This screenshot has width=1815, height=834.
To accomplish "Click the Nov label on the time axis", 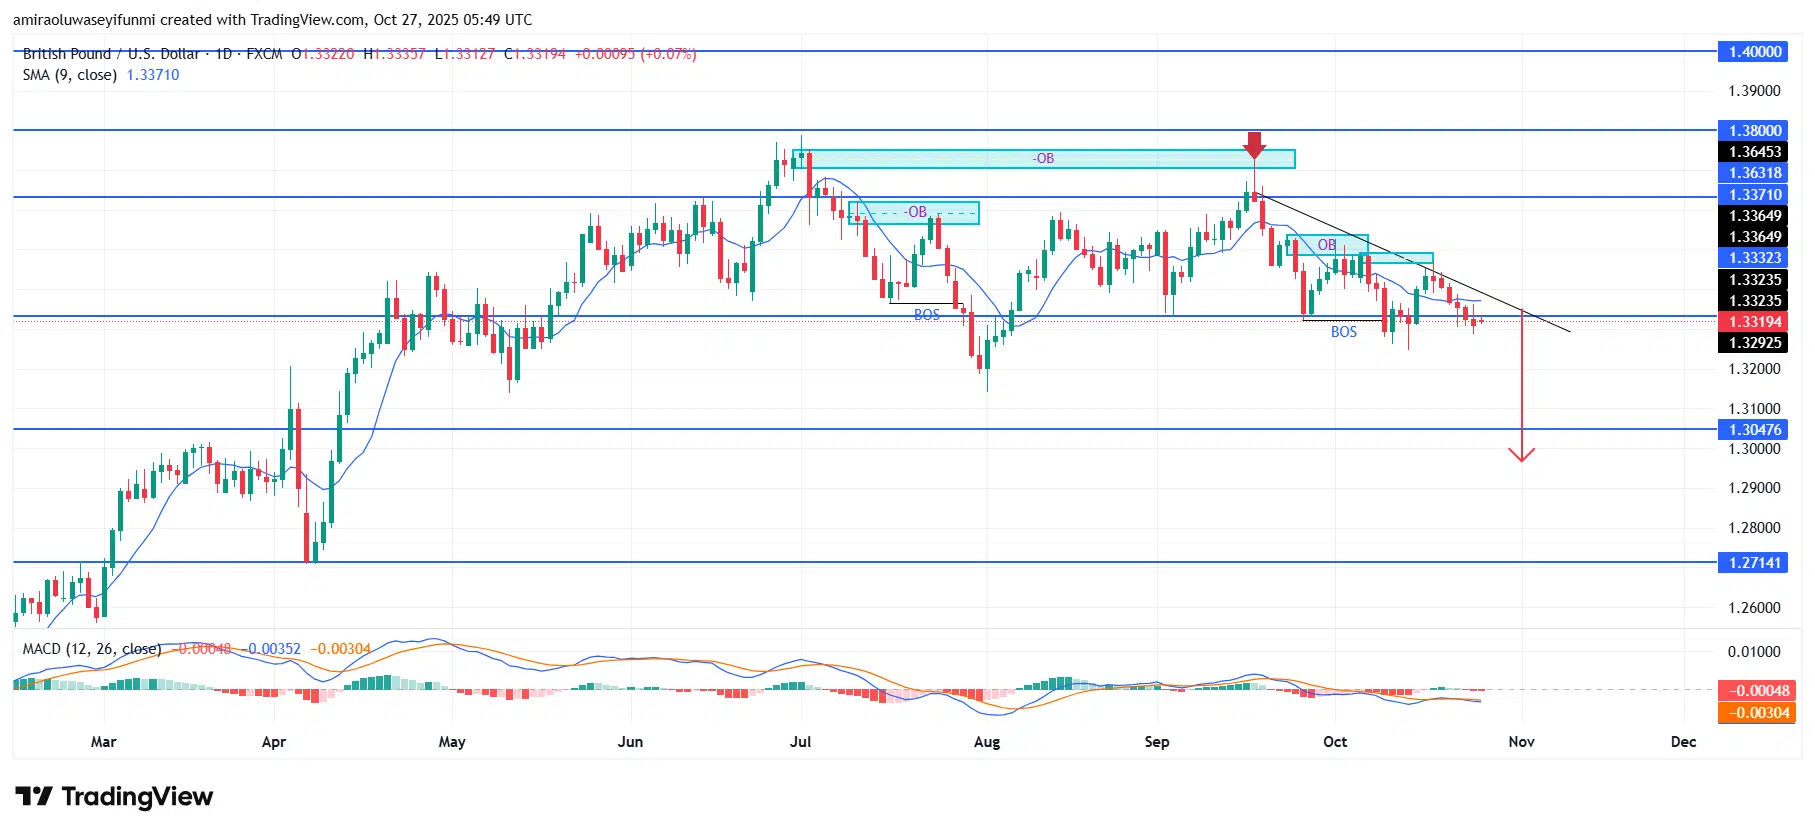I will coord(1521,742).
